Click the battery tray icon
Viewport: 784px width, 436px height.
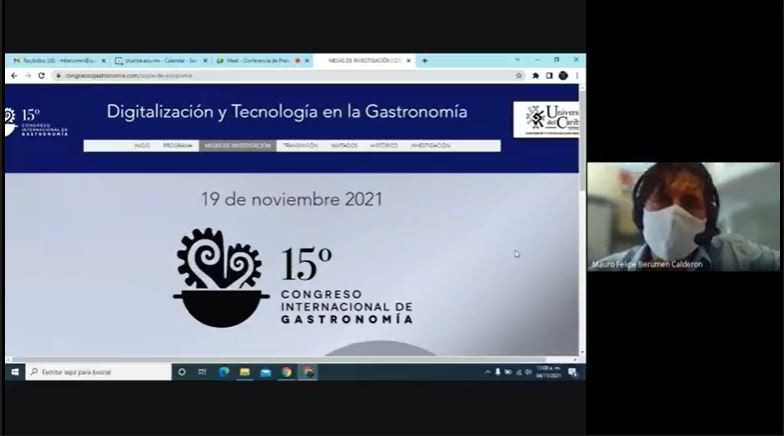pyautogui.click(x=508, y=372)
